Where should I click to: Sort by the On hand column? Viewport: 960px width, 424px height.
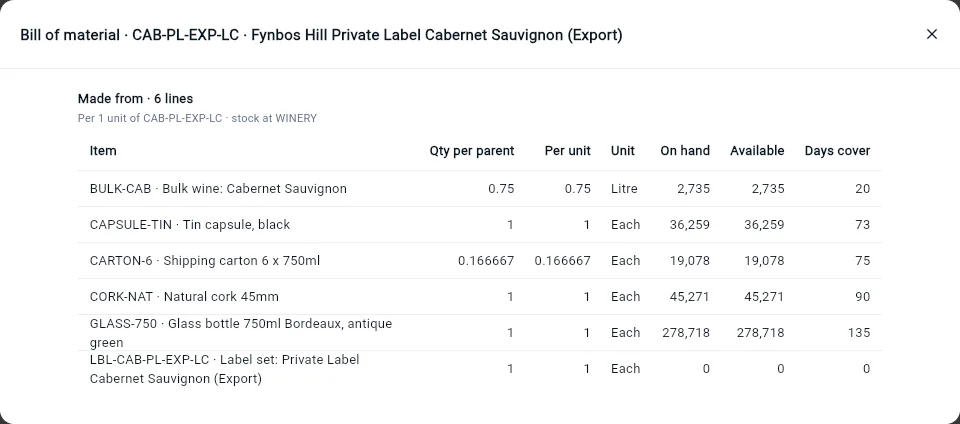(684, 151)
